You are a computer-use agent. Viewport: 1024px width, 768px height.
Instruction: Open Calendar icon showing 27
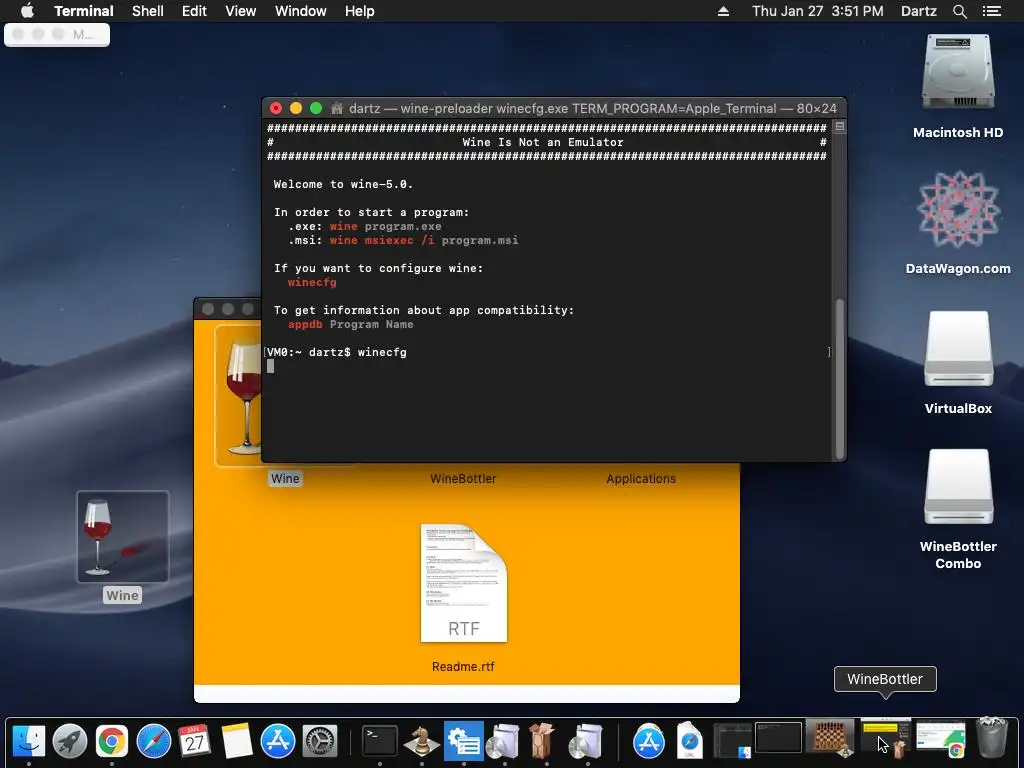tap(195, 741)
